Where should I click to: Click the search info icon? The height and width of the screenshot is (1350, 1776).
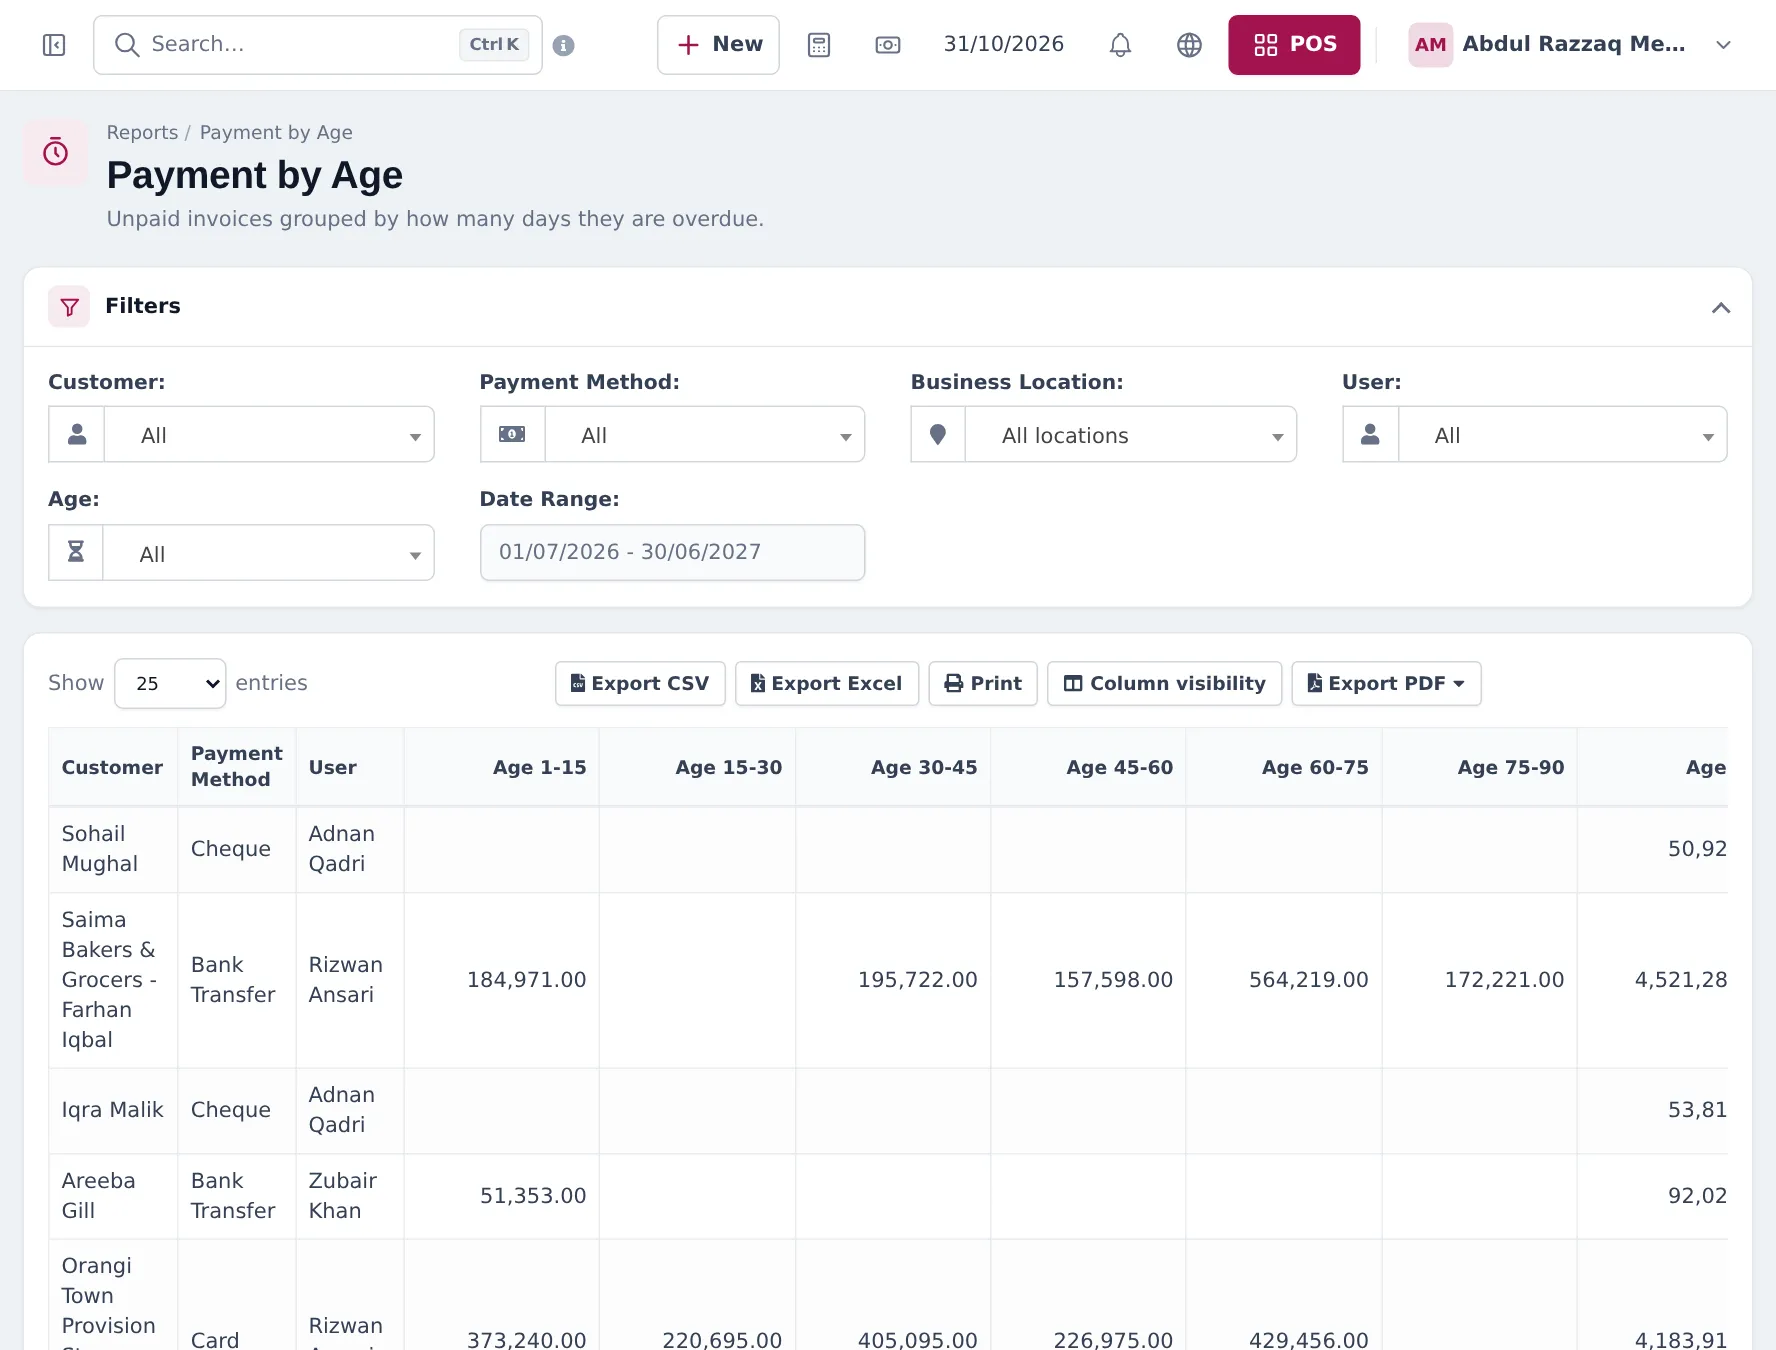click(564, 45)
